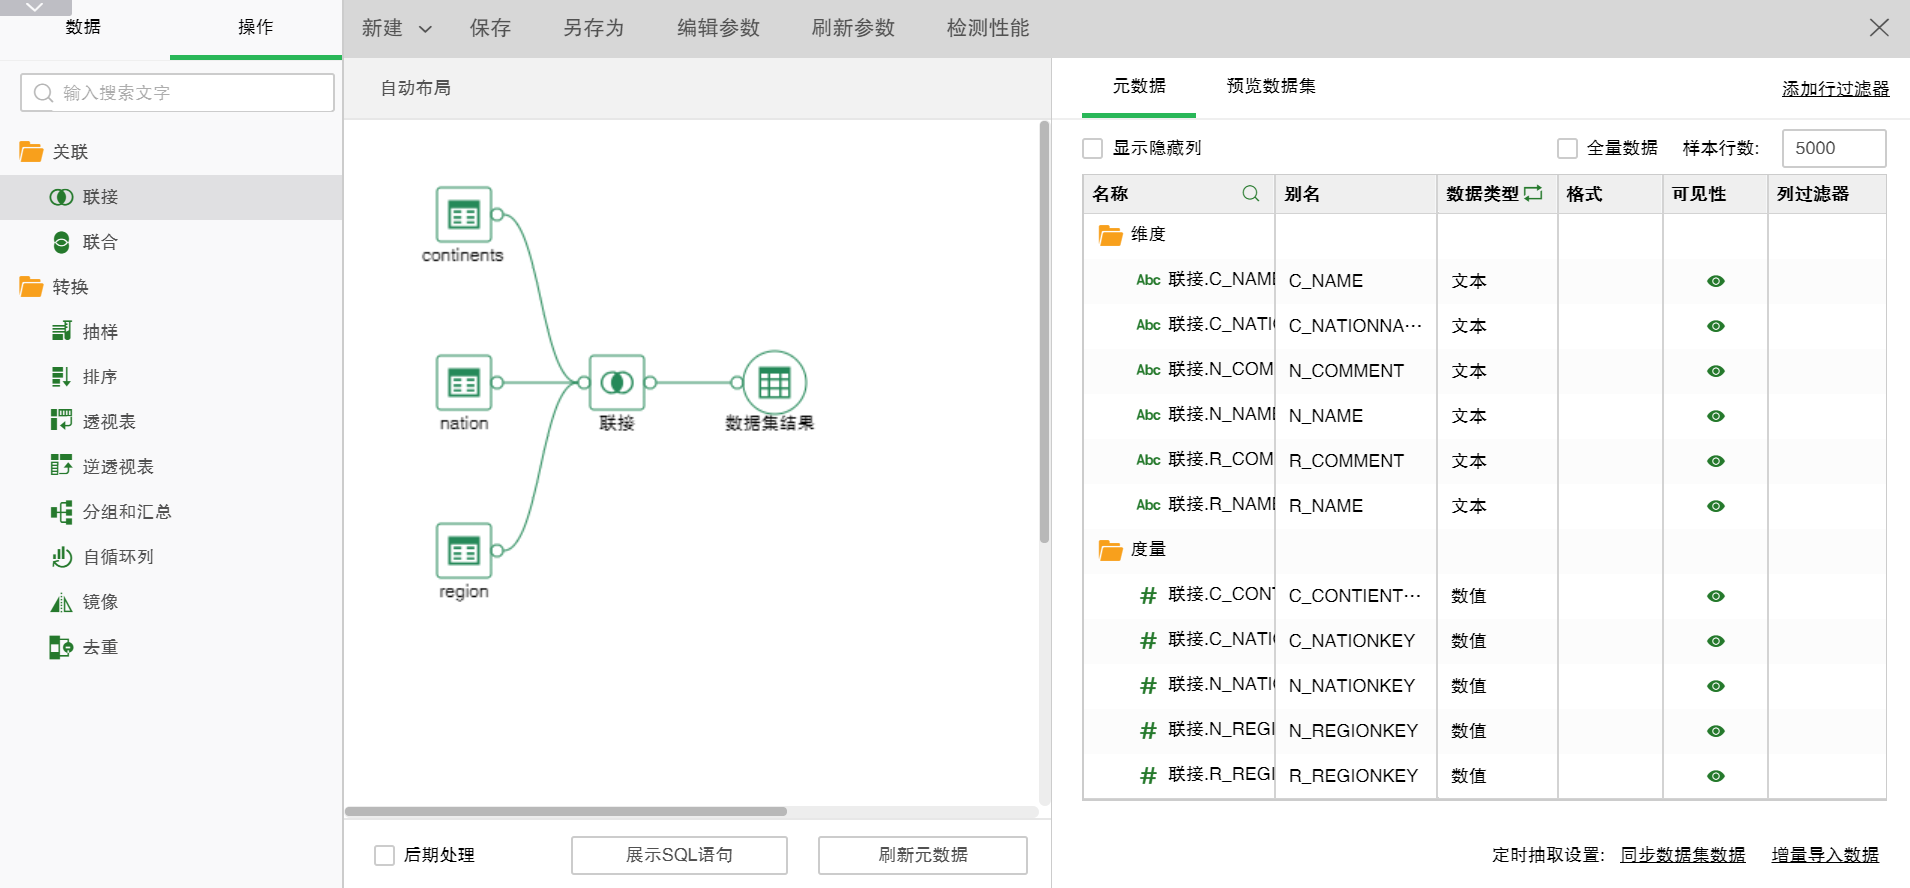Click the canvas horizontal scrollbar
This screenshot has width=1910, height=888.
(566, 811)
